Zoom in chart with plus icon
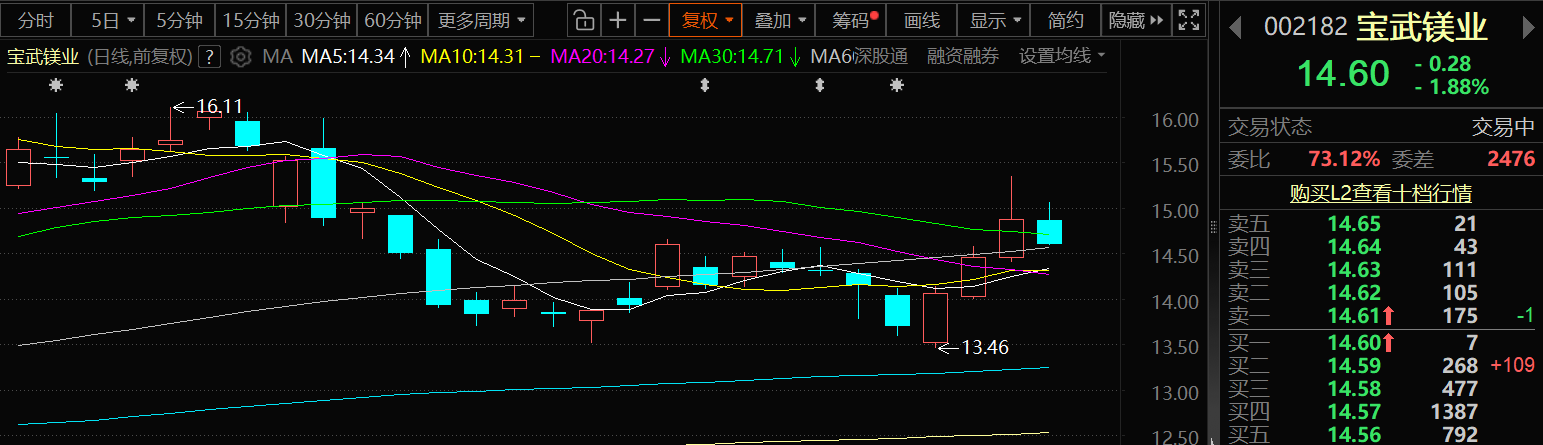Image resolution: width=1543 pixels, height=445 pixels. coord(619,20)
